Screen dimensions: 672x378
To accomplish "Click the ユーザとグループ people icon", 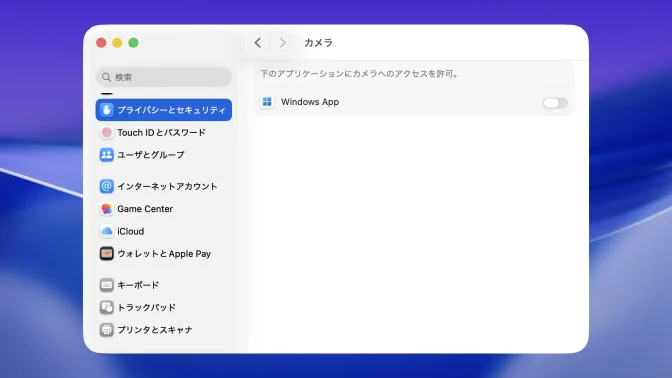I will [107, 155].
